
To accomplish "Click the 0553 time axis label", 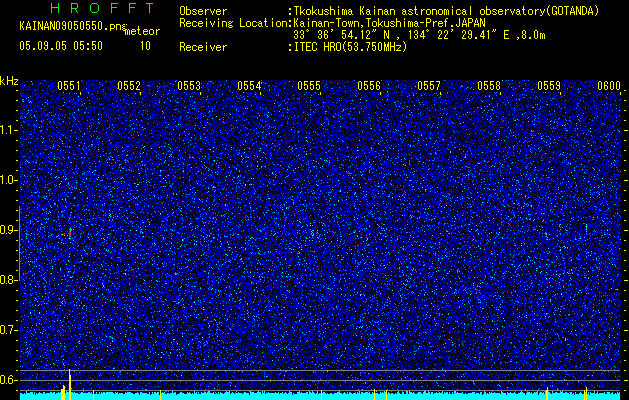I will (x=189, y=86).
